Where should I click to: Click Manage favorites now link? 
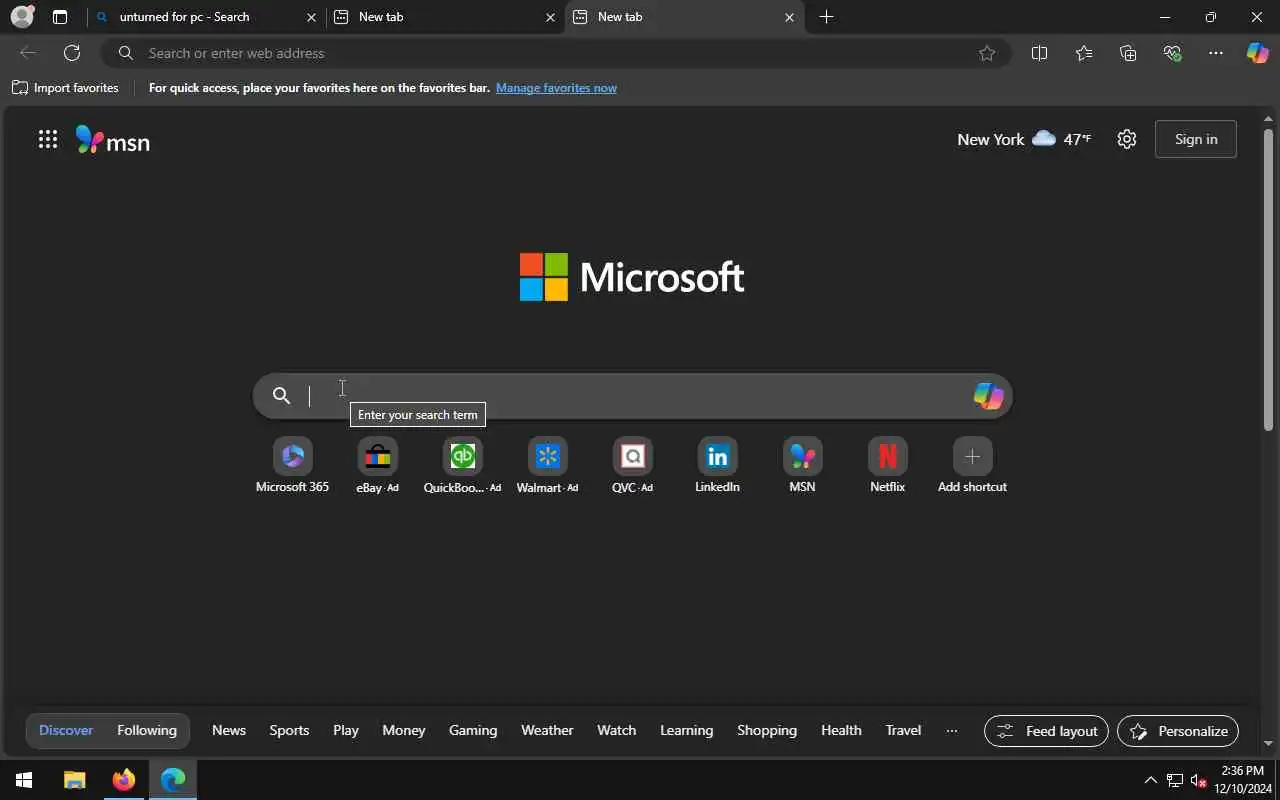click(x=556, y=88)
